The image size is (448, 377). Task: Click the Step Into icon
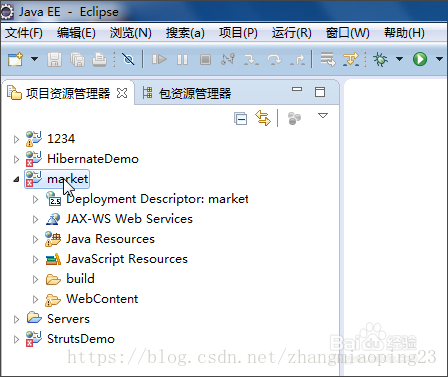coord(251,60)
